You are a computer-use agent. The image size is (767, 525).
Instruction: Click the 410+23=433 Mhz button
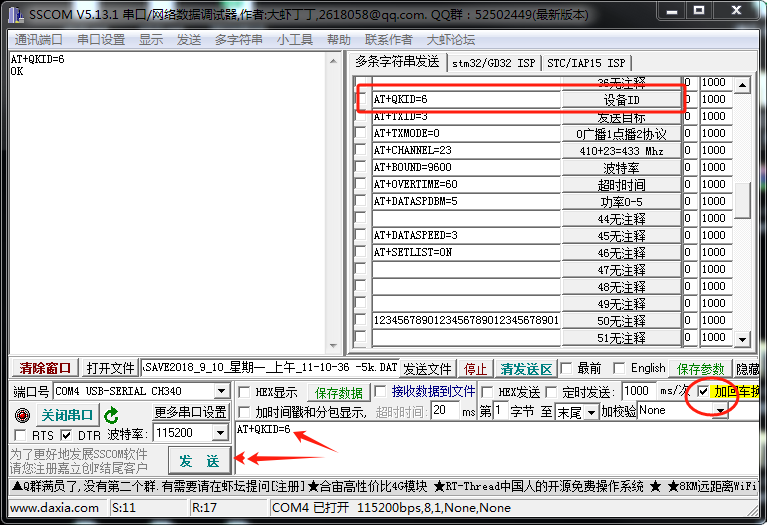pyautogui.click(x=621, y=151)
